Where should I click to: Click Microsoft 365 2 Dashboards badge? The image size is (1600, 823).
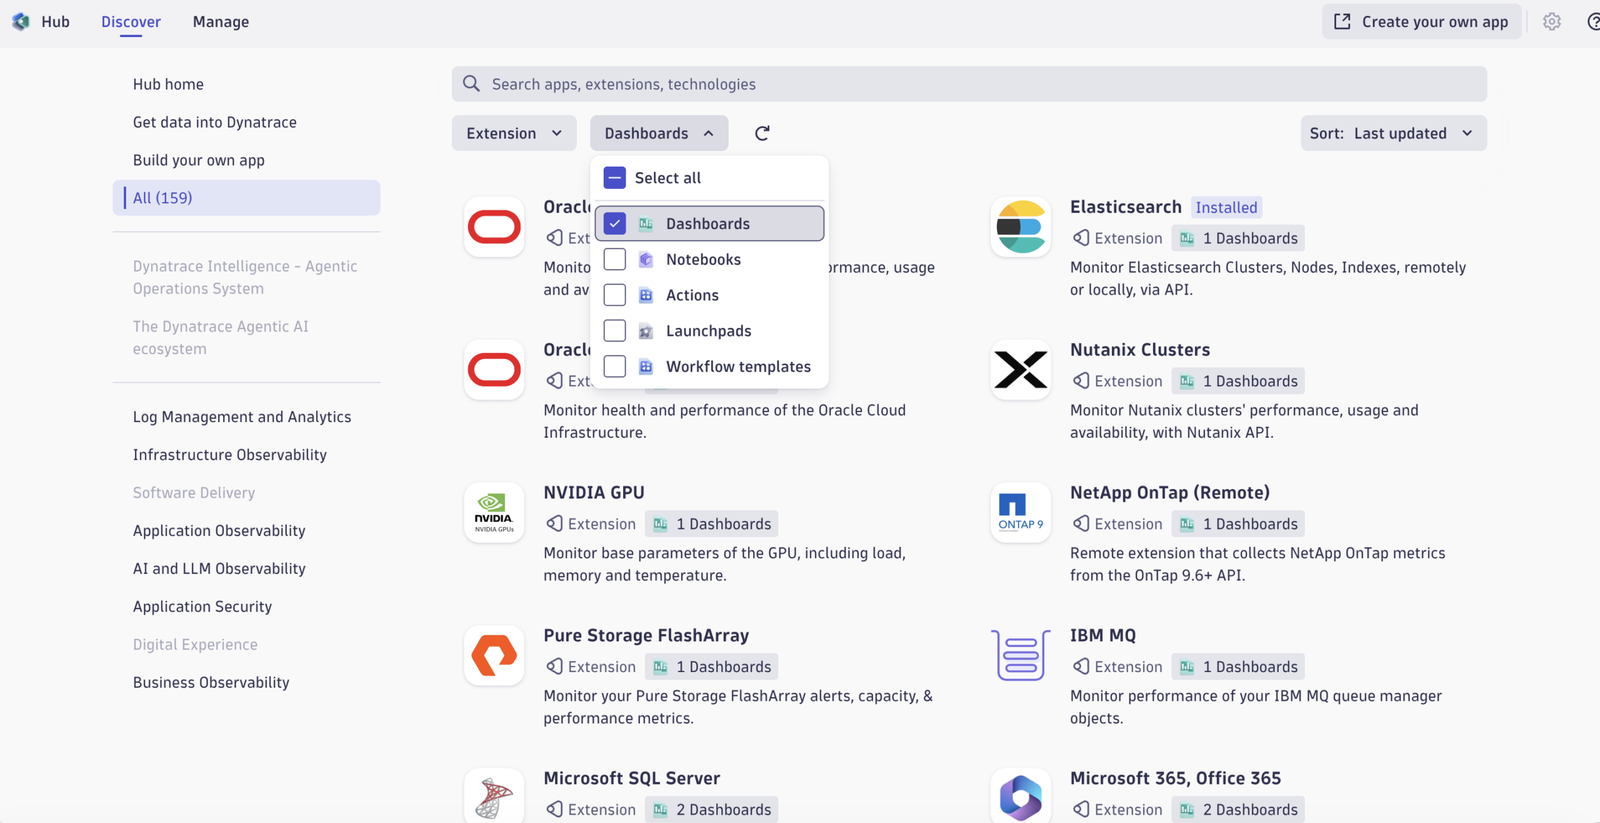(1238, 810)
